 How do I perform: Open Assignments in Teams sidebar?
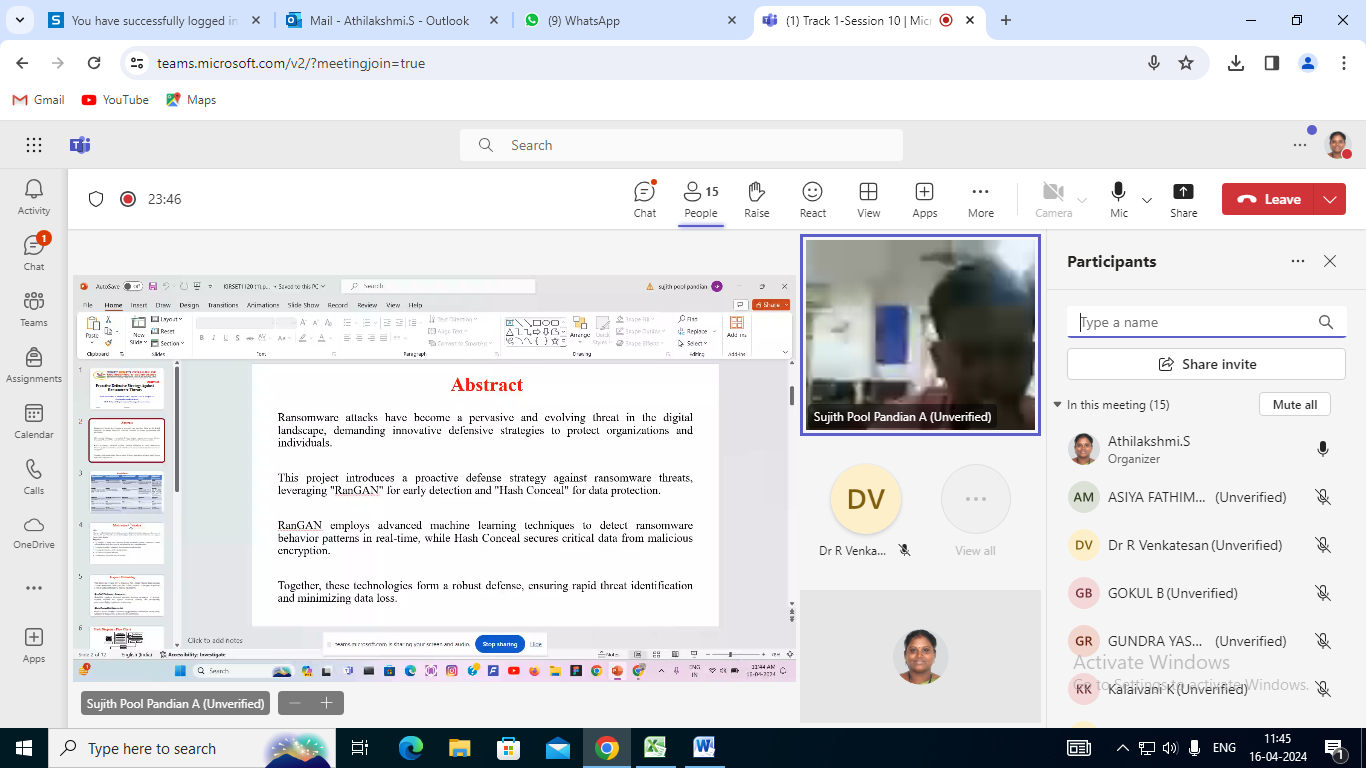point(34,365)
